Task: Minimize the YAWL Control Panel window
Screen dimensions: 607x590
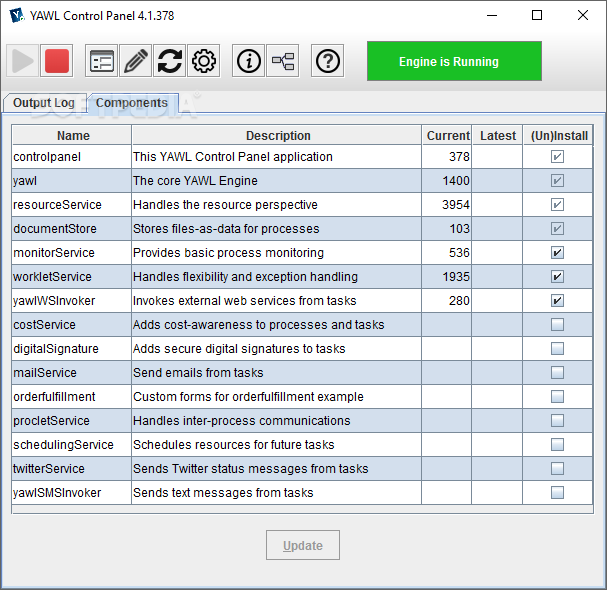Action: tap(492, 15)
